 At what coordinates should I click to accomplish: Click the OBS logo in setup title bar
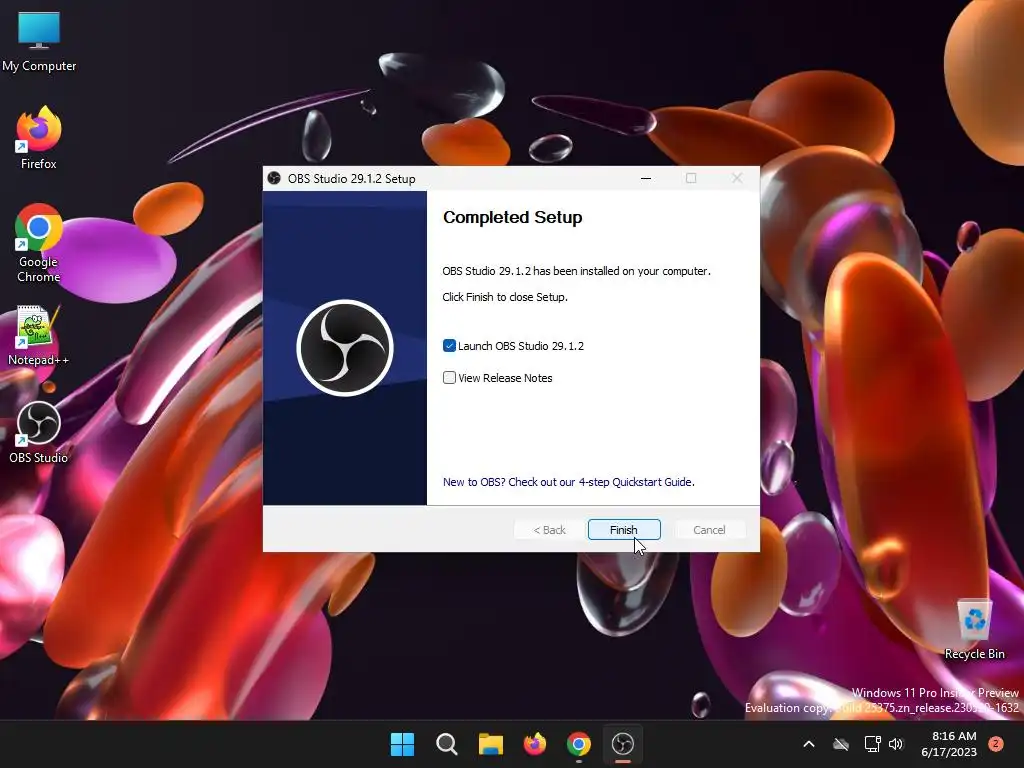(274, 178)
